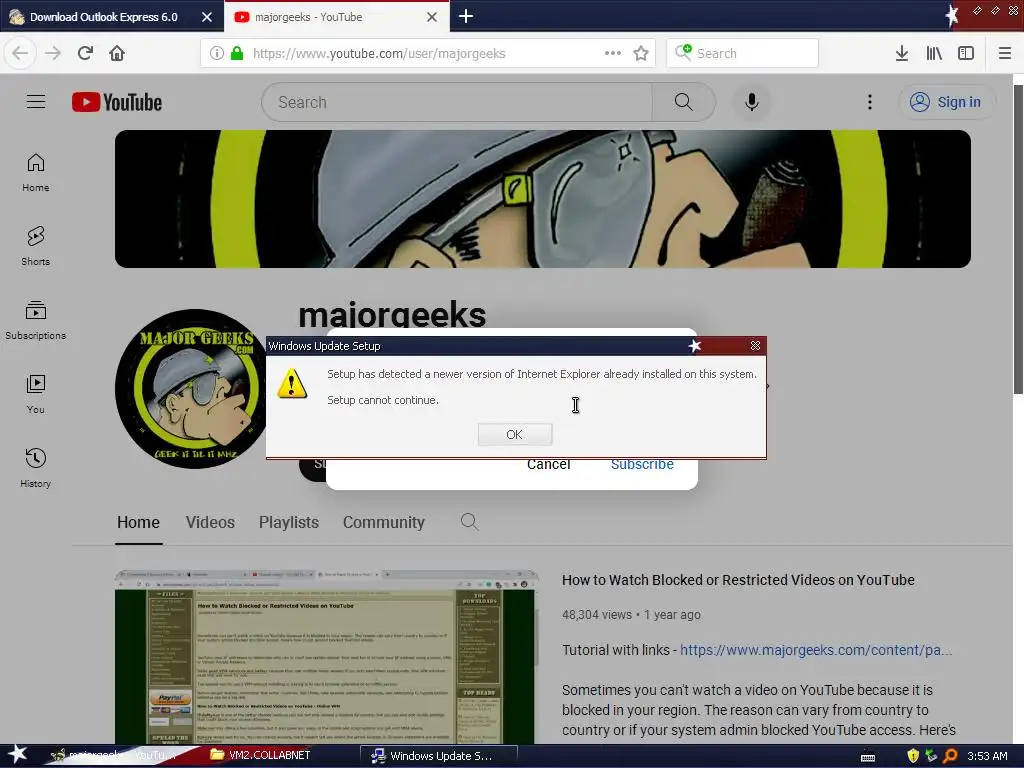Screen dimensions: 1024x768
Task: Search within the channel using magnifier icon
Action: pyautogui.click(x=470, y=521)
